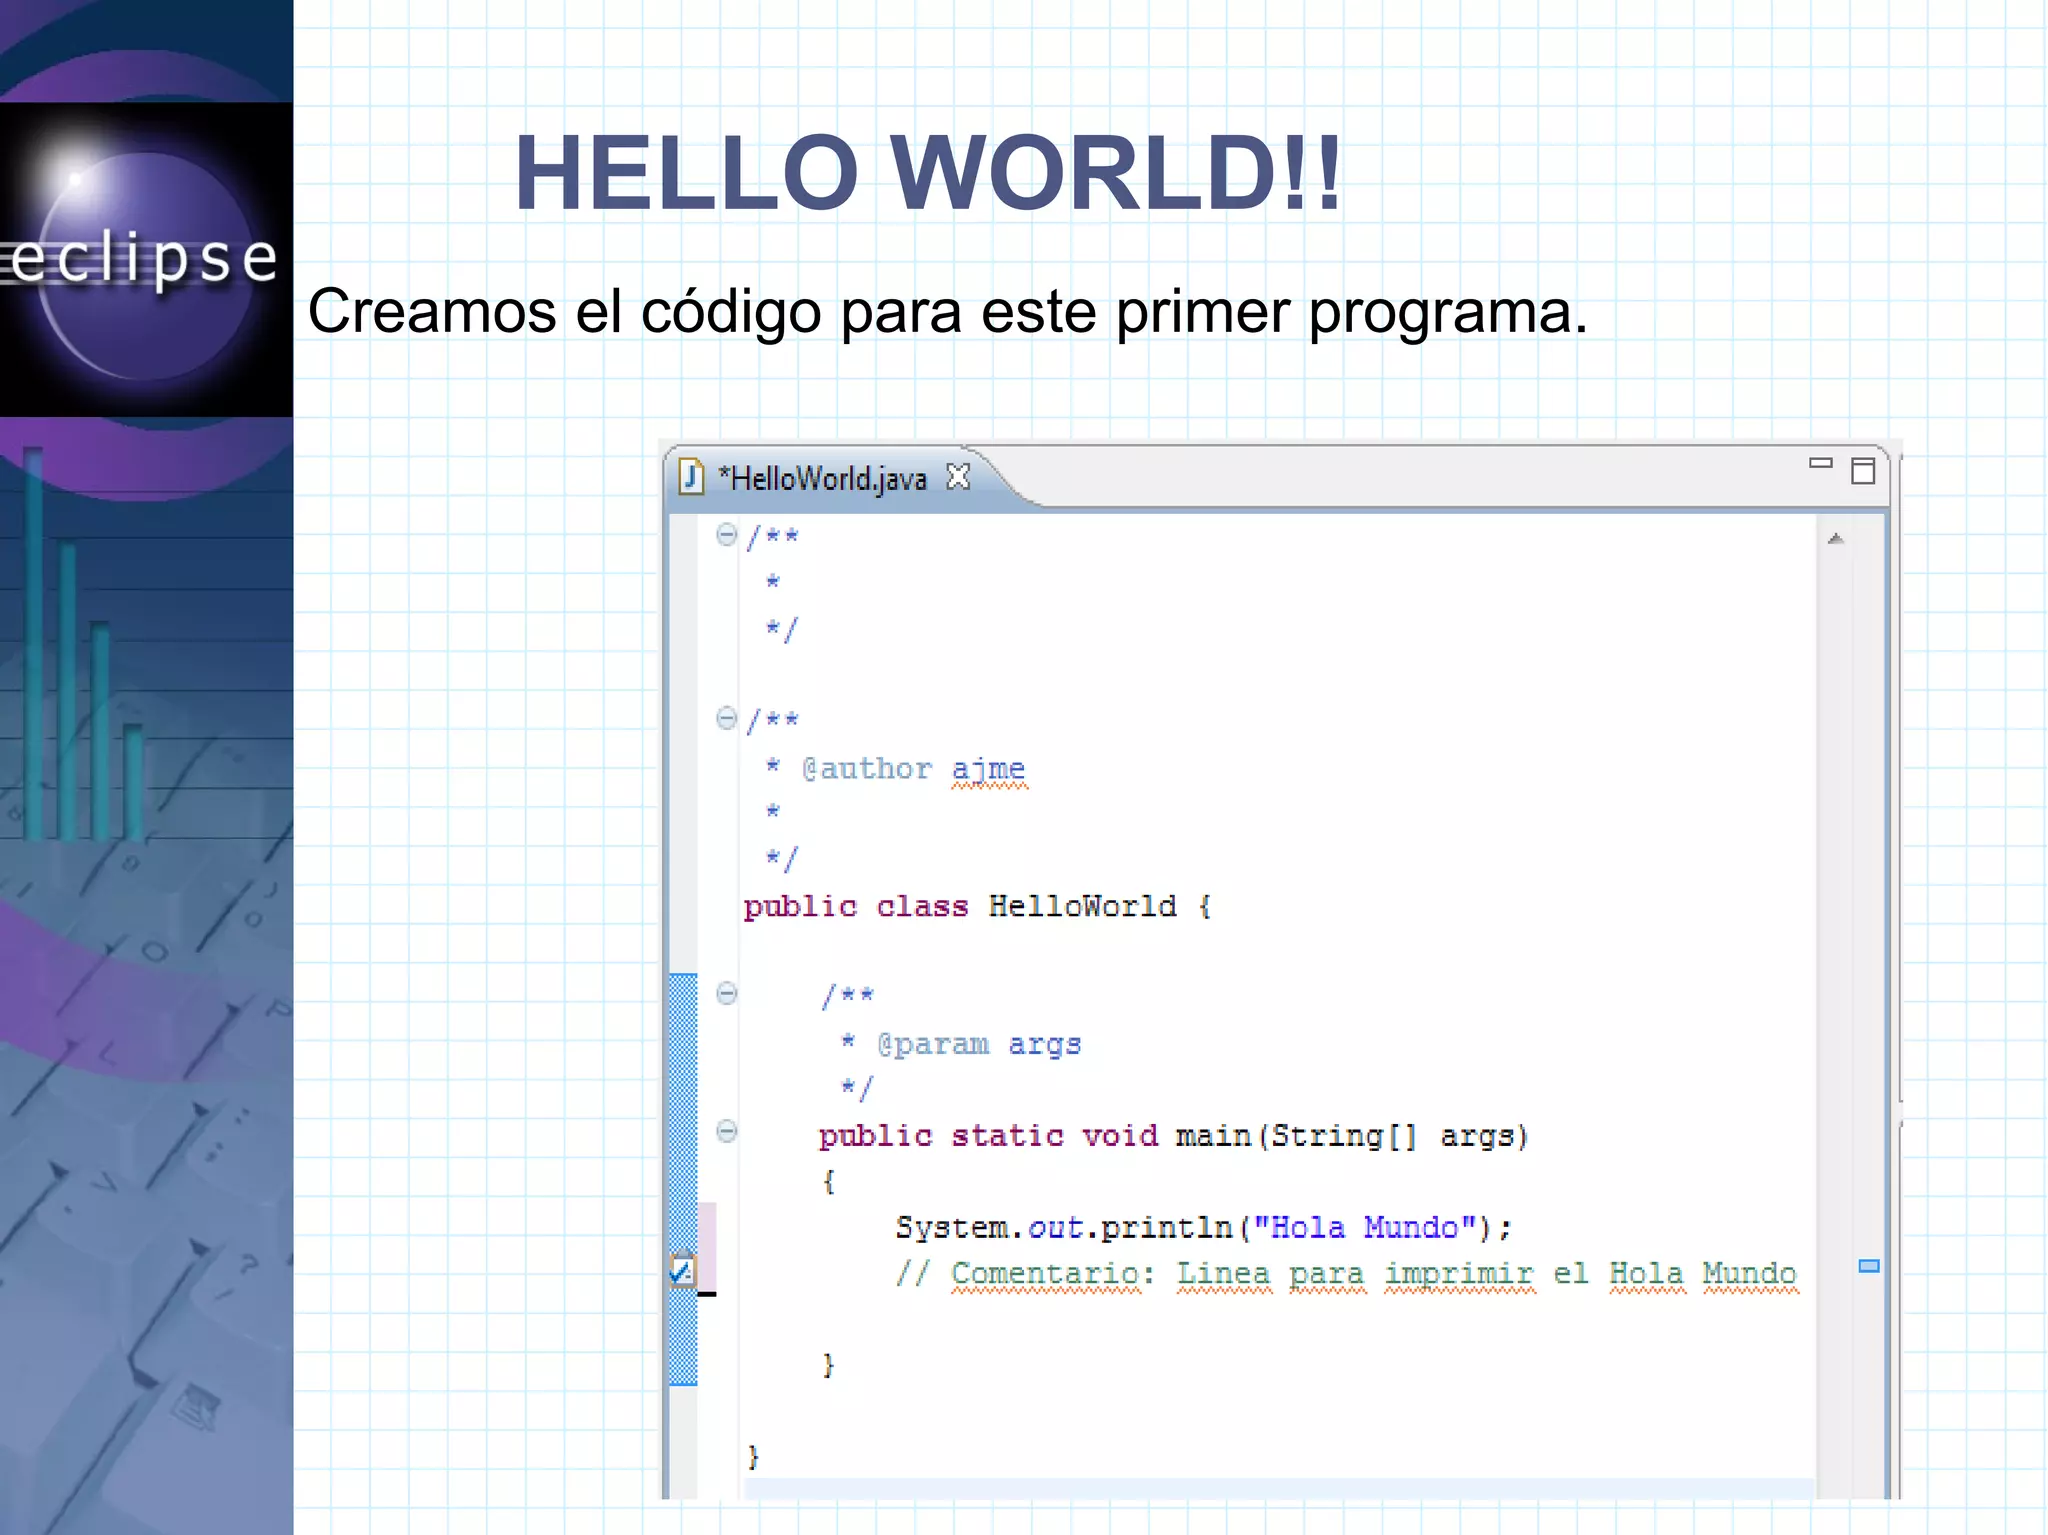Click the '@param' Javadoc tag
Screen dimensions: 2048x1535
tap(933, 1044)
